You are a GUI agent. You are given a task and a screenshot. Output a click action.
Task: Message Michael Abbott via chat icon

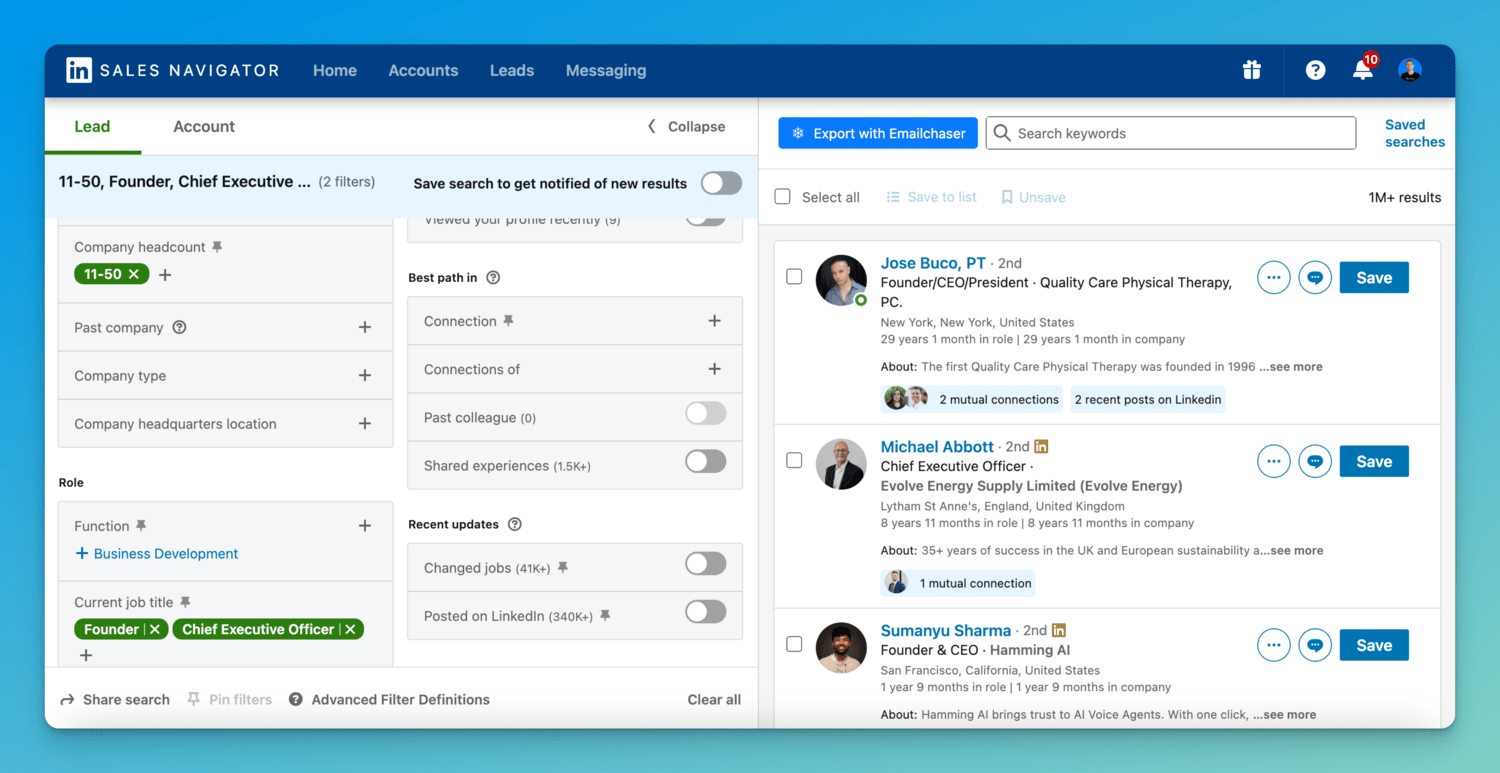click(x=1315, y=462)
